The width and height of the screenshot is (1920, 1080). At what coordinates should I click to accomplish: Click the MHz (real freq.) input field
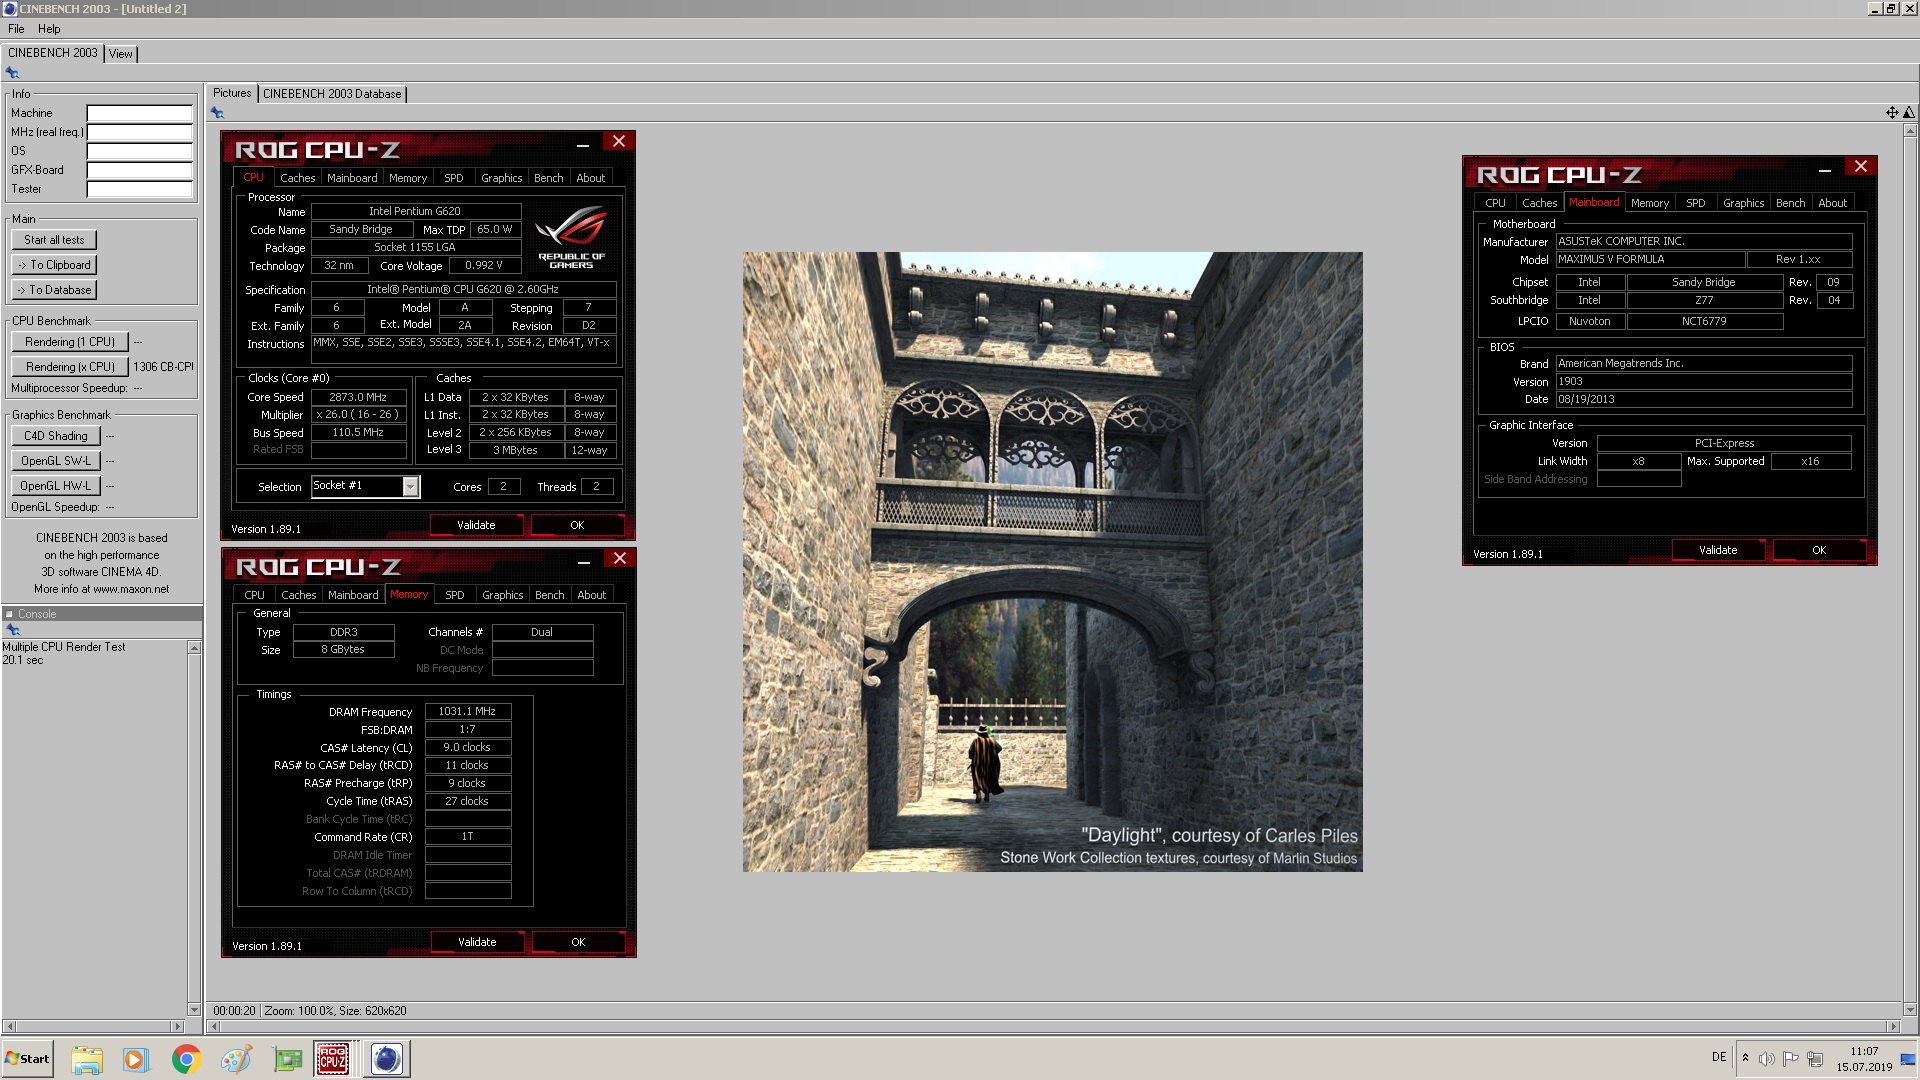pos(139,132)
